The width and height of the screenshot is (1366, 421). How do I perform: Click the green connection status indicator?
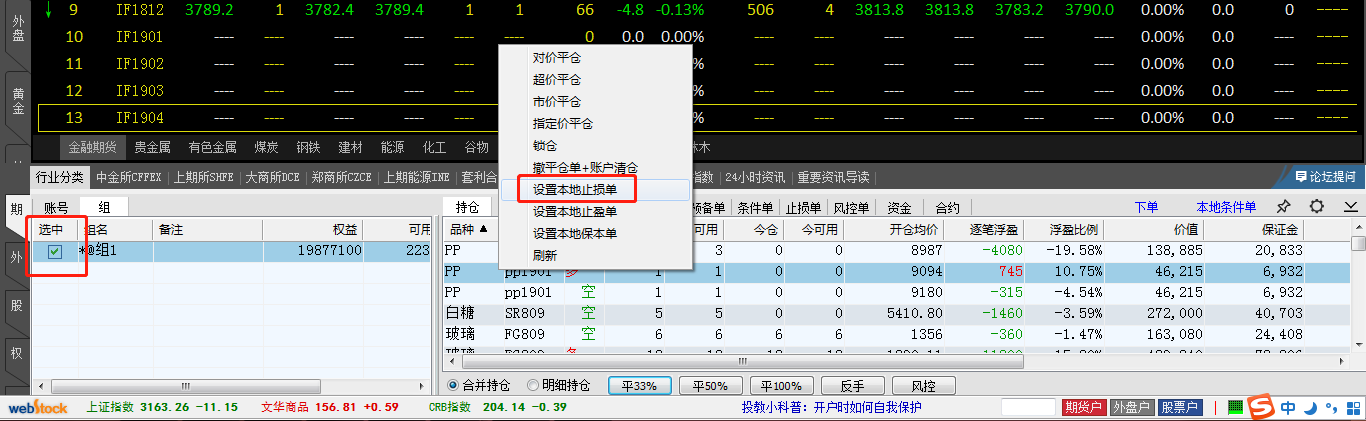click(x=1236, y=408)
